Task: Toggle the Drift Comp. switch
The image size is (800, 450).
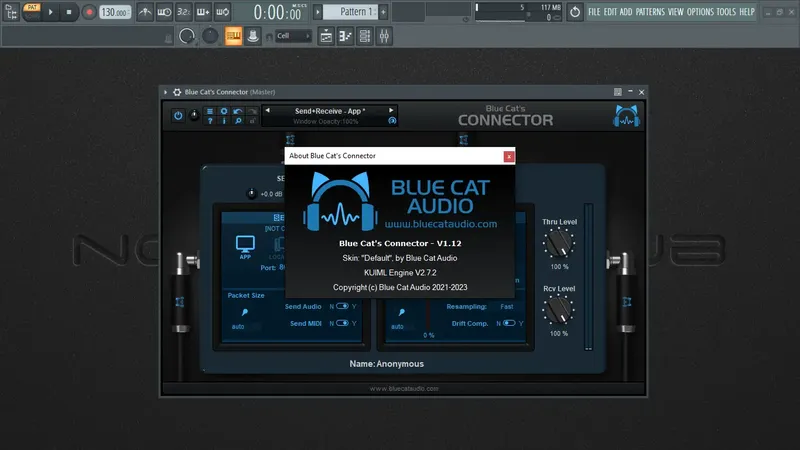Action: [x=509, y=323]
